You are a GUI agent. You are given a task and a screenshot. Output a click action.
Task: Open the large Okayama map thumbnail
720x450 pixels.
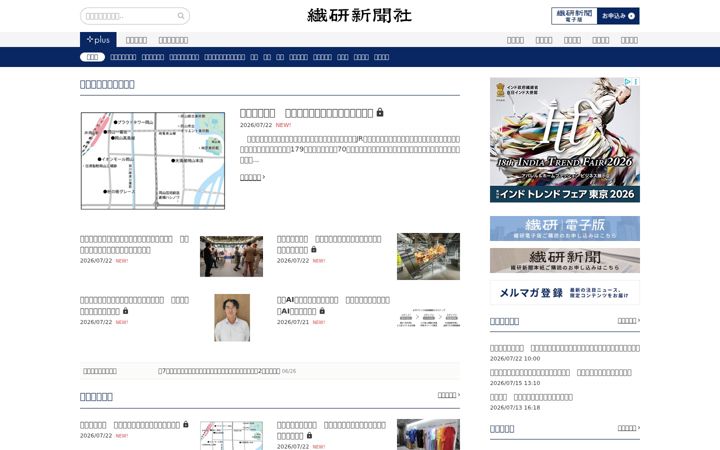[153, 161]
